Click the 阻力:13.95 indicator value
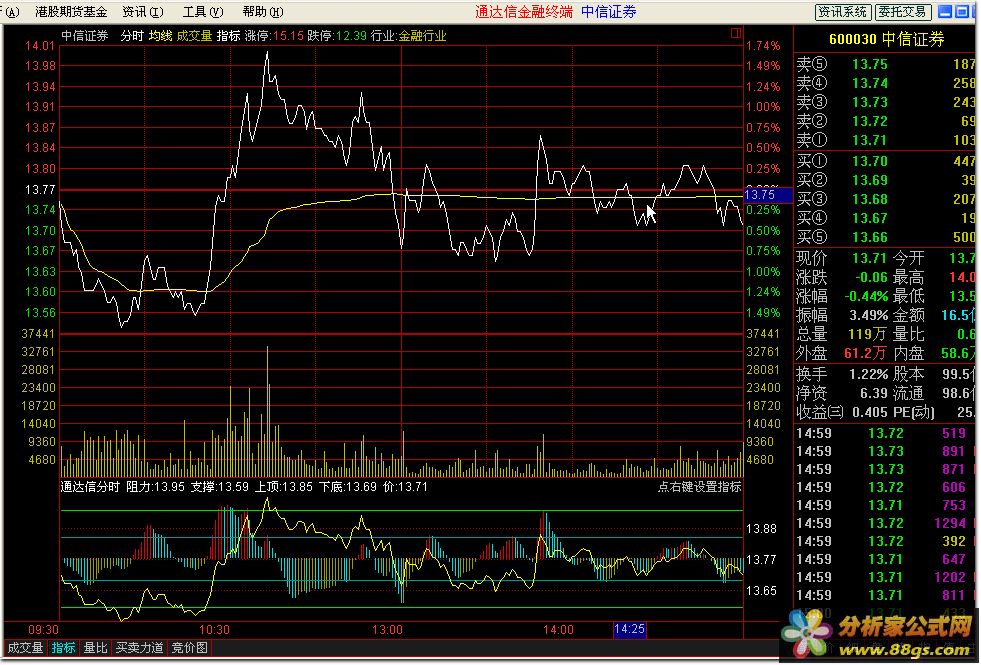Image resolution: width=981 pixels, height=665 pixels. (x=156, y=487)
